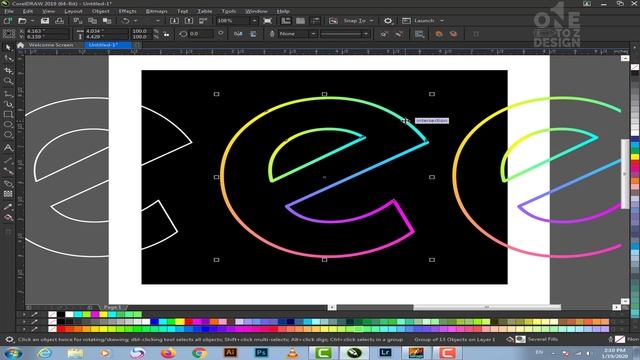Open the Tools menu
Image resolution: width=640 pixels, height=360 pixels.
[229, 11]
